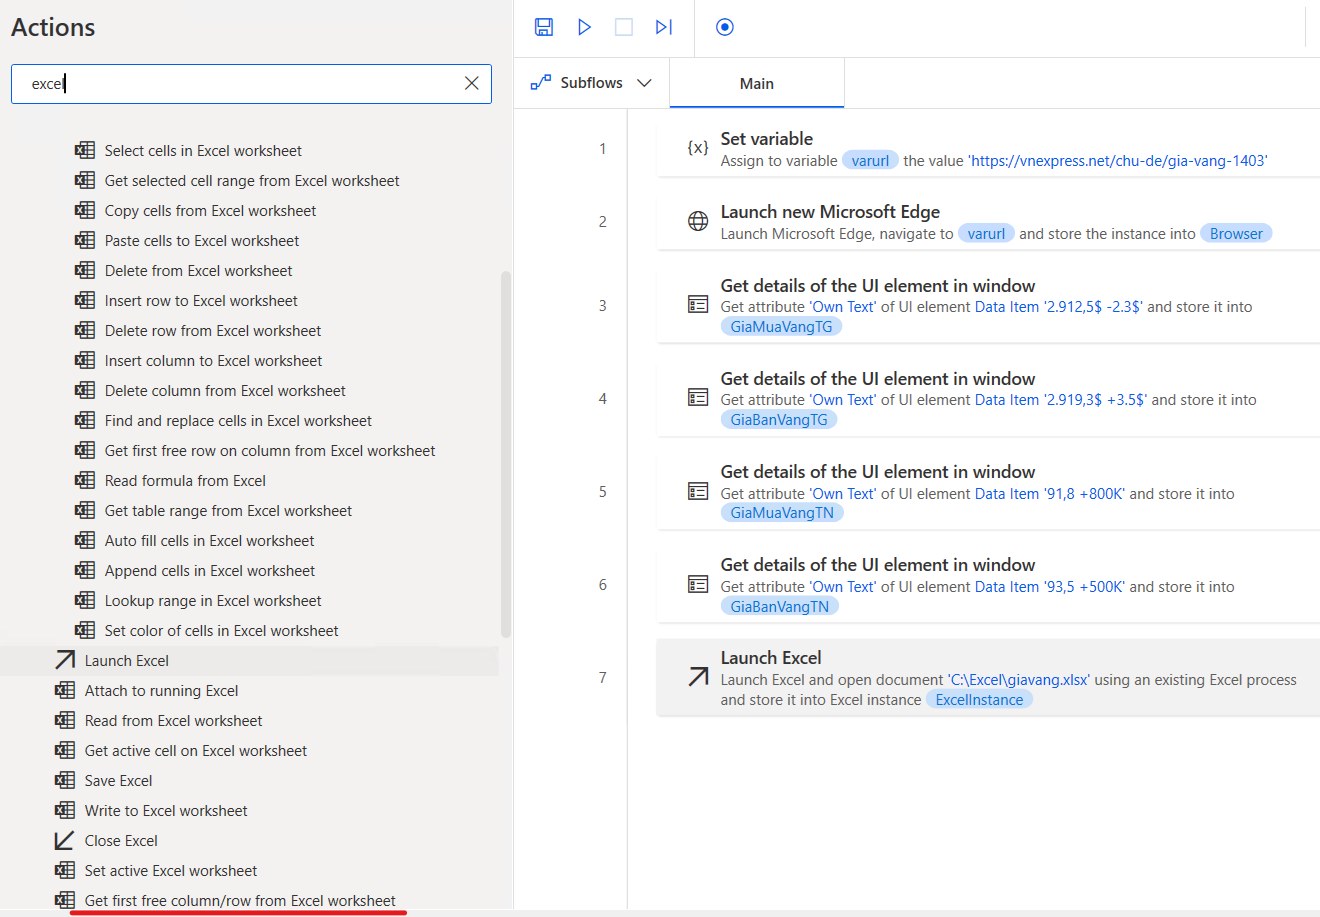This screenshot has height=917, width=1320.
Task: Click Excel icon beside Auto fill cells
Action: (85, 540)
